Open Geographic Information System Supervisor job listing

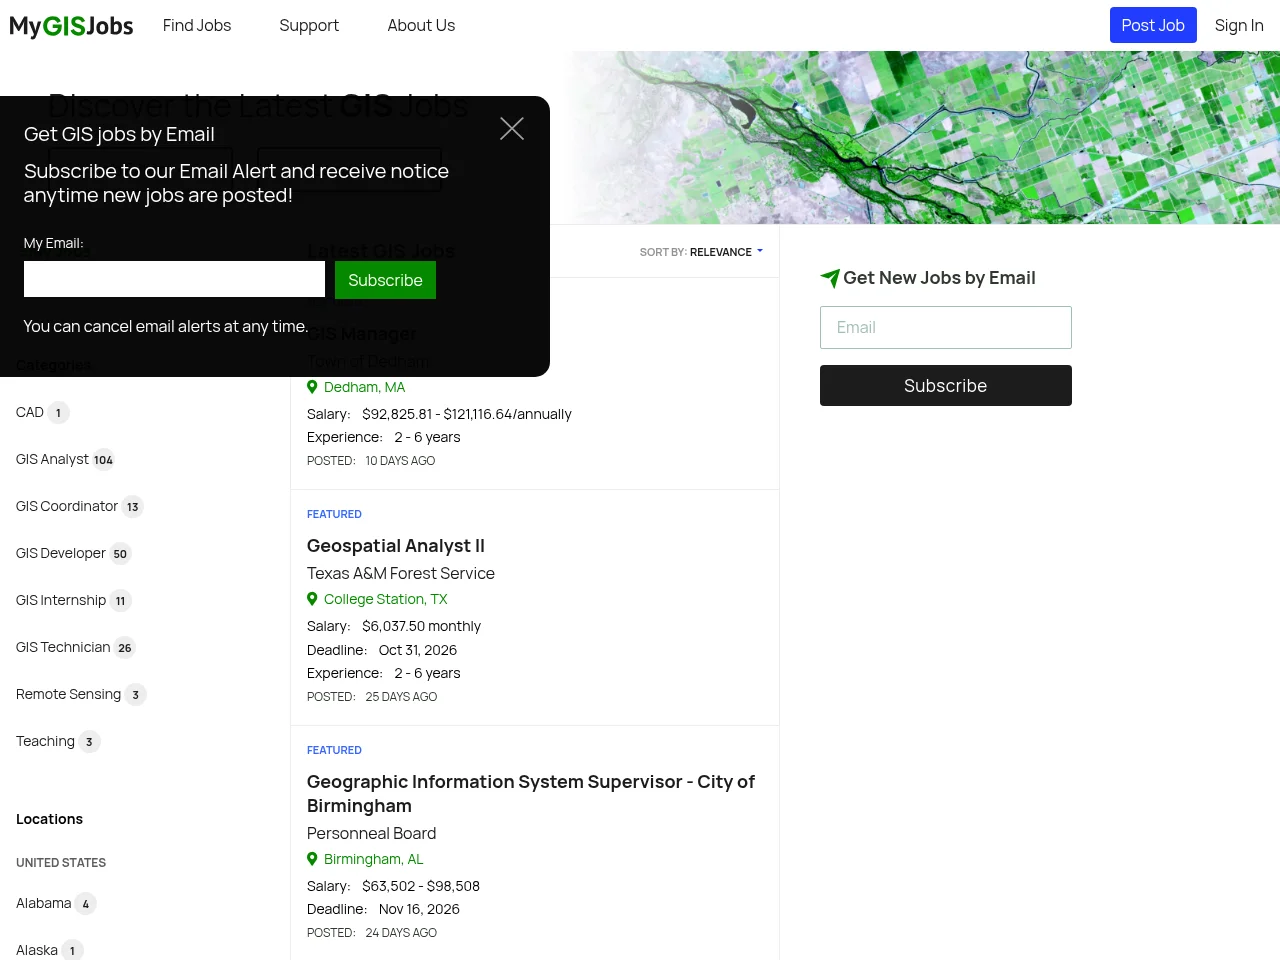[x=531, y=794]
